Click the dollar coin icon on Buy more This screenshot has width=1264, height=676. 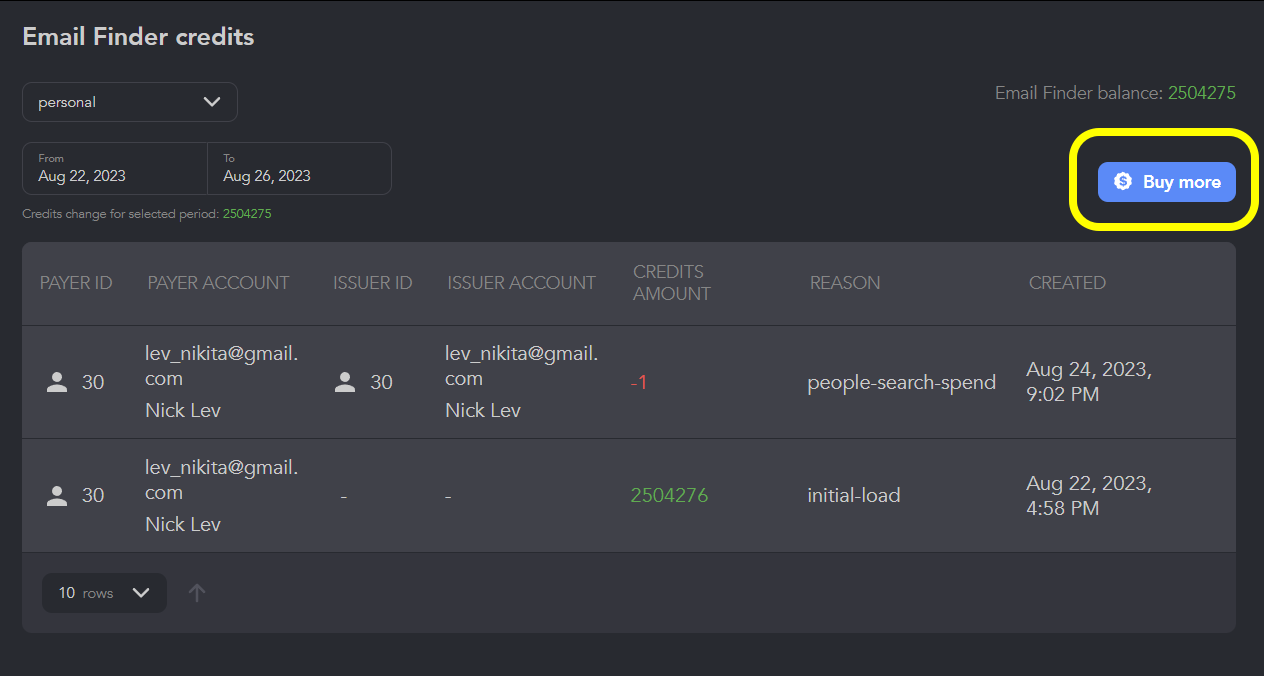[x=1122, y=182]
